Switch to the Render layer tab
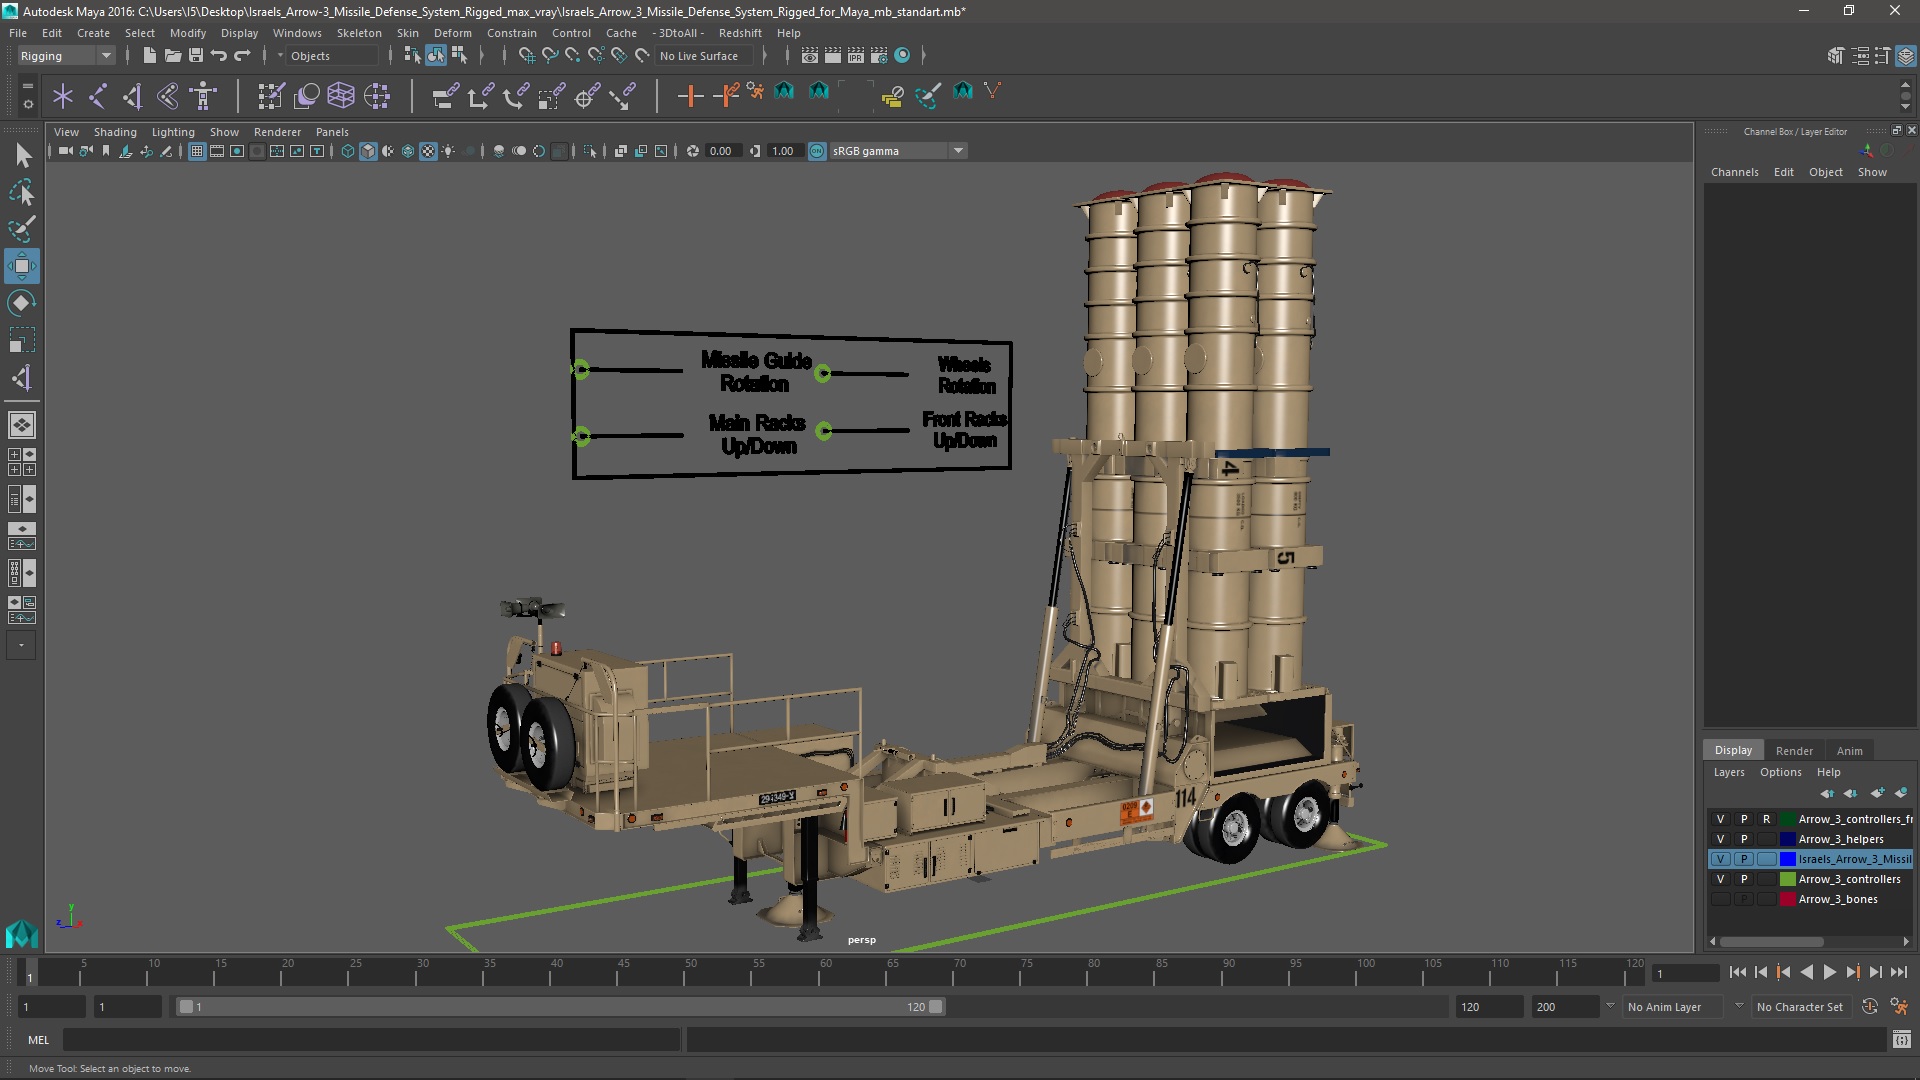Image resolution: width=1920 pixels, height=1080 pixels. click(x=1794, y=751)
